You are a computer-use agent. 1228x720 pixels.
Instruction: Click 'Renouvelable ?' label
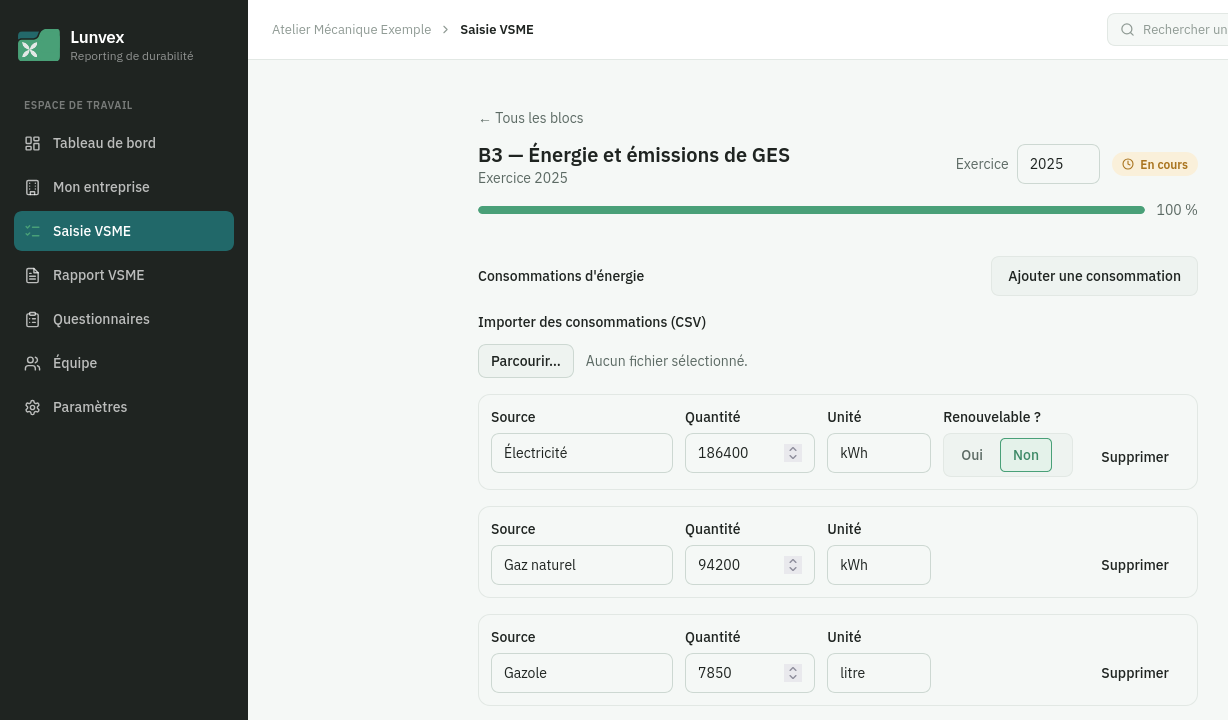[x=992, y=417]
